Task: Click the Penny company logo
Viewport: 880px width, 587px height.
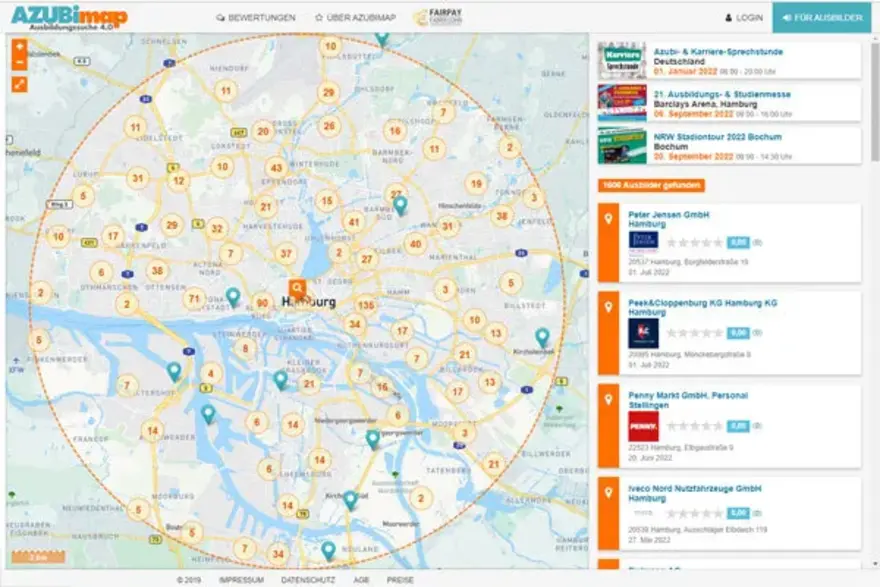Action: pyautogui.click(x=643, y=427)
